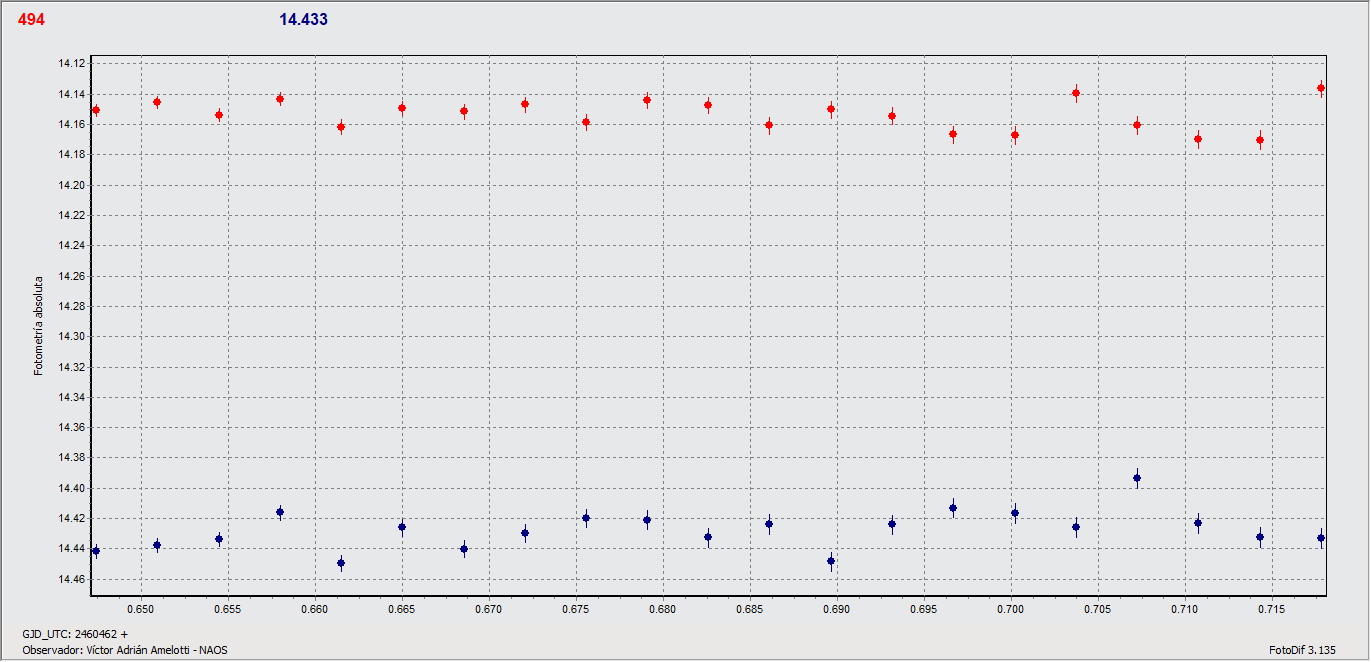Select the leftmost blue data point
The image size is (1371, 662).
[96, 551]
